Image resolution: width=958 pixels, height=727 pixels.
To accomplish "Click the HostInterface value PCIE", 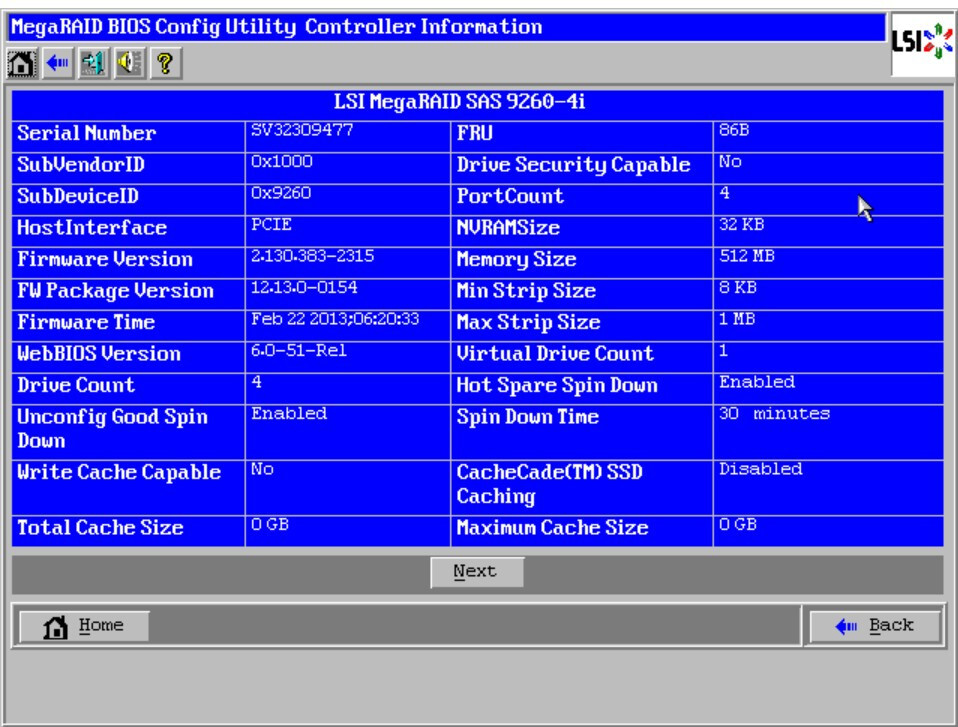I will (271, 225).
